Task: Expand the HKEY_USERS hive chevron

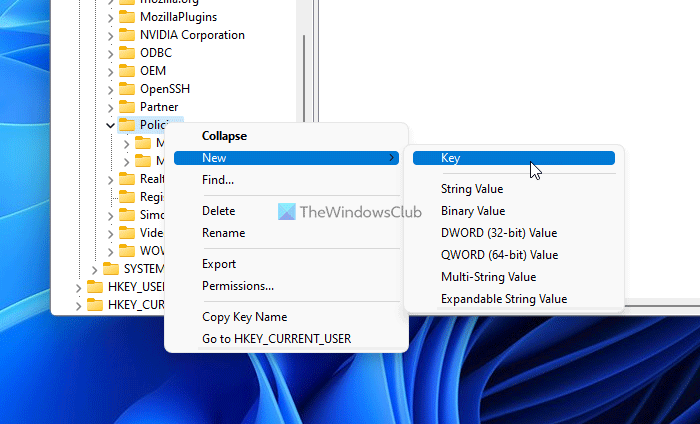Action: tap(78, 287)
